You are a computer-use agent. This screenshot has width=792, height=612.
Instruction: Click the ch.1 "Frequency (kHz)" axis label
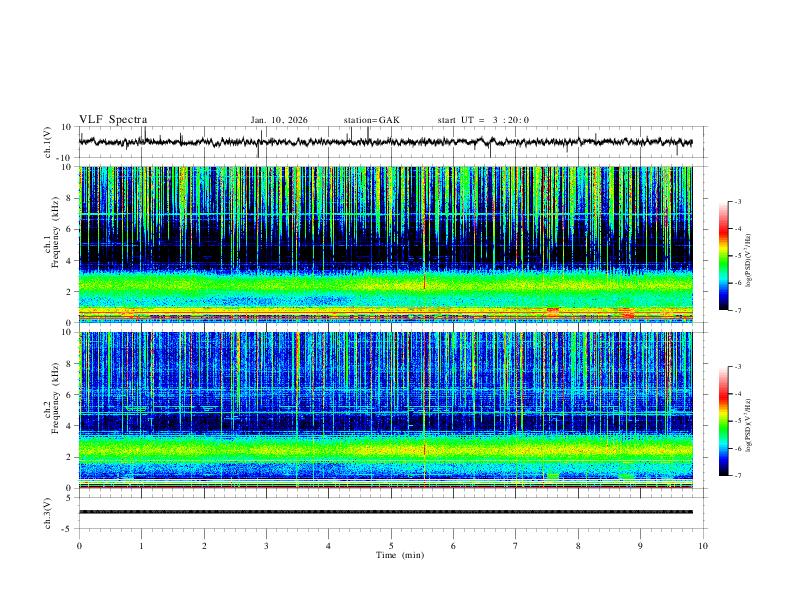pyautogui.click(x=55, y=232)
